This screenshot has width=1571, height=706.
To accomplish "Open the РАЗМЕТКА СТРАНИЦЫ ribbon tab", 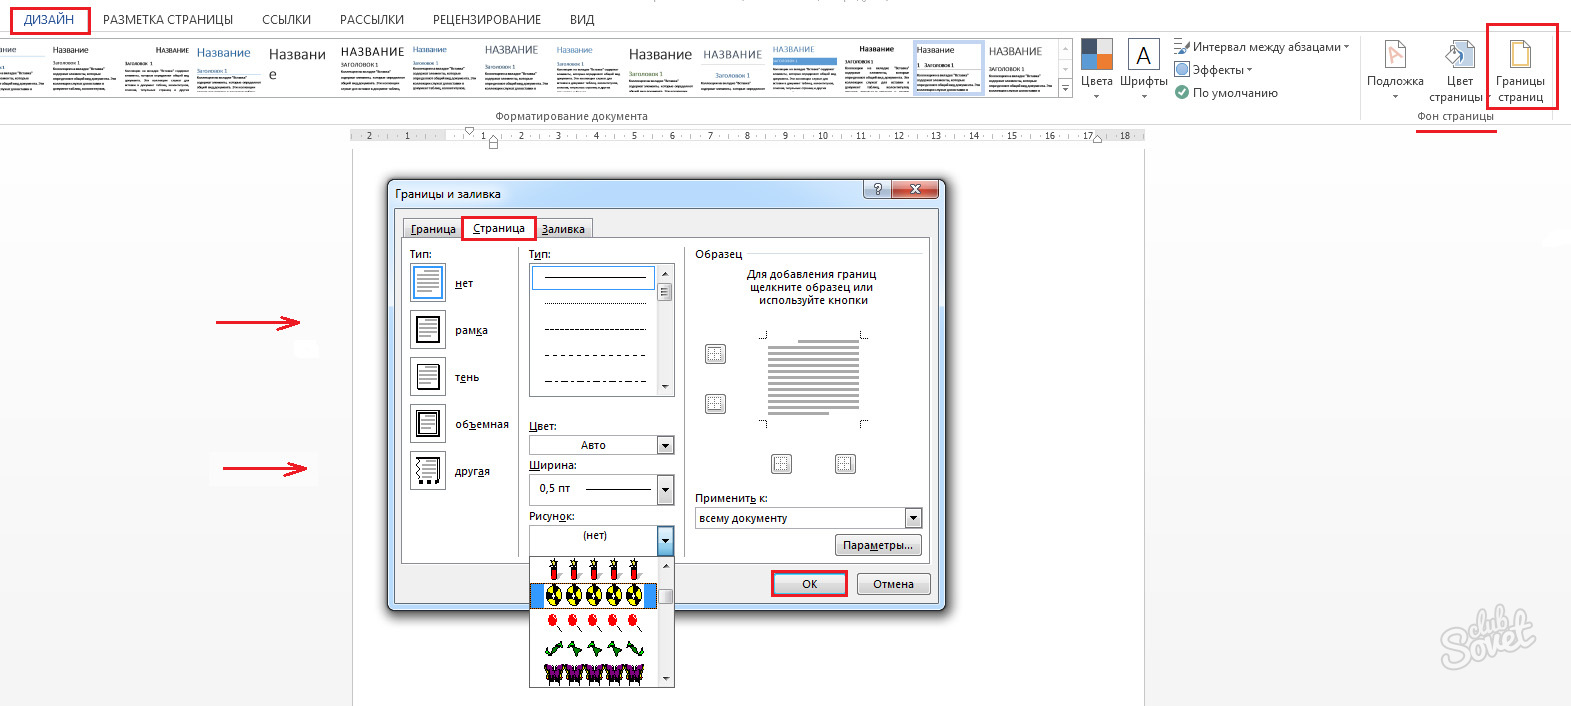I will [168, 20].
